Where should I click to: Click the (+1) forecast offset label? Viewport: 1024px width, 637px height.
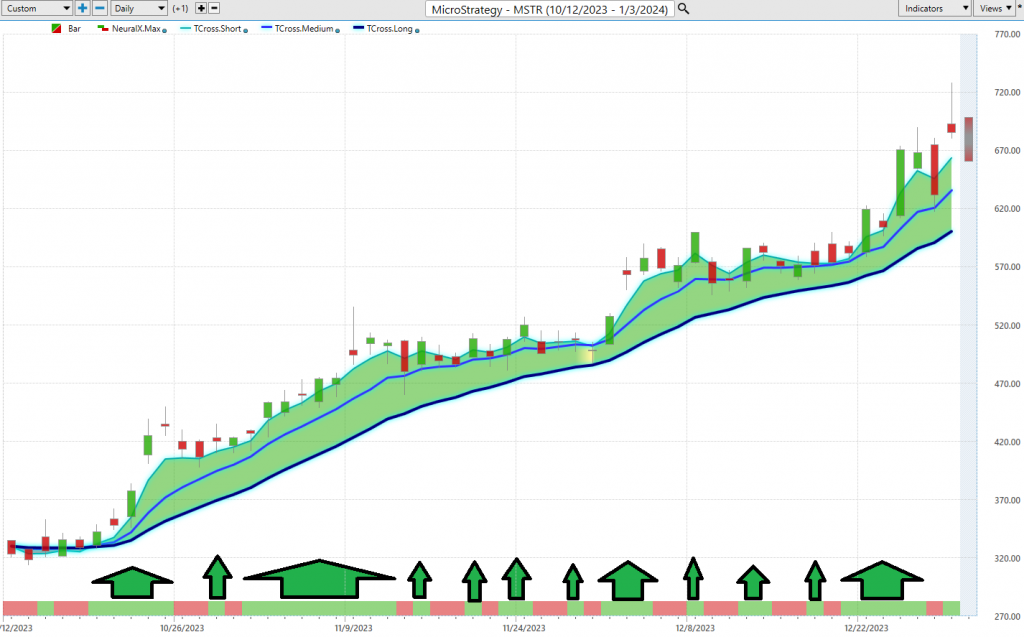[x=180, y=8]
